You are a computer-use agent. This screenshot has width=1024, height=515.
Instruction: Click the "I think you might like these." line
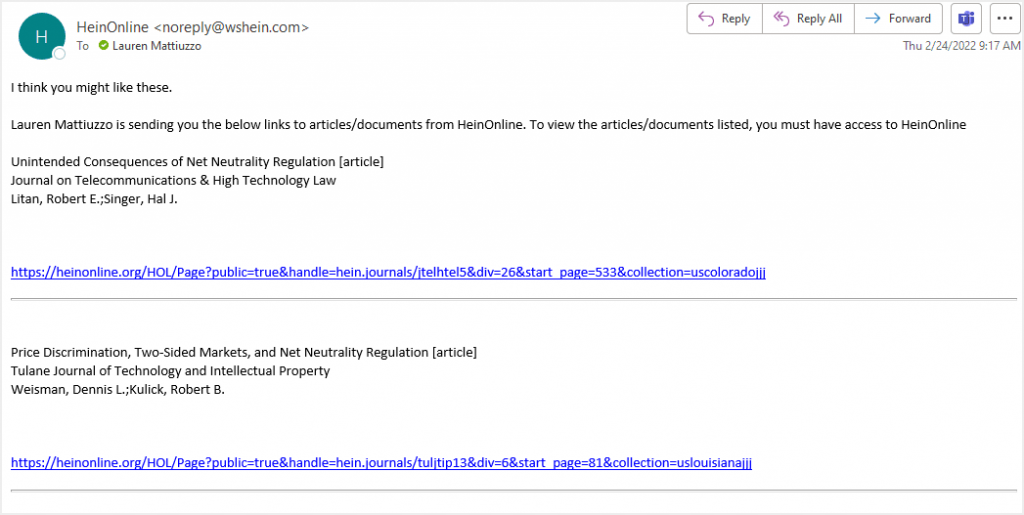[x=91, y=87]
